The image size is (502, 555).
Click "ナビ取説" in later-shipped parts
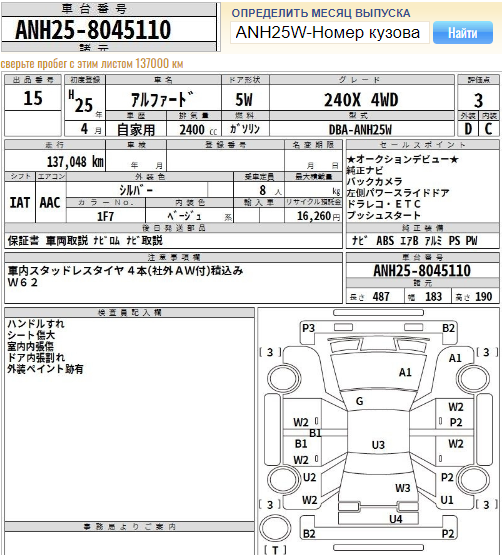click(144, 241)
